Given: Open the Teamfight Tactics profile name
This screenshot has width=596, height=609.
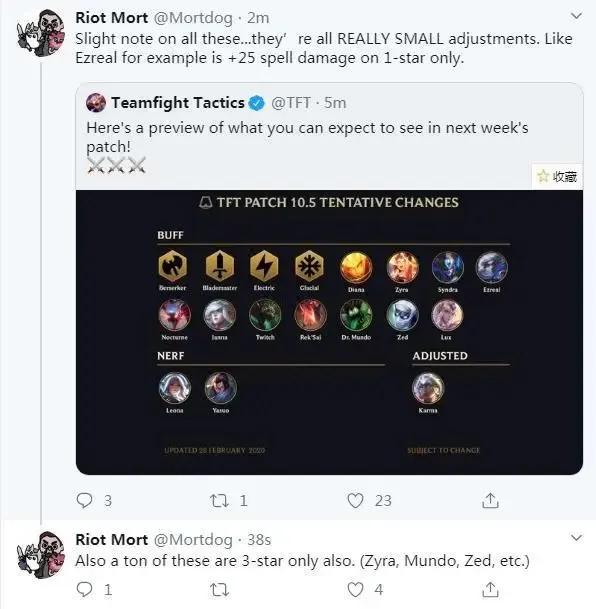Looking at the screenshot, I should pos(178,103).
